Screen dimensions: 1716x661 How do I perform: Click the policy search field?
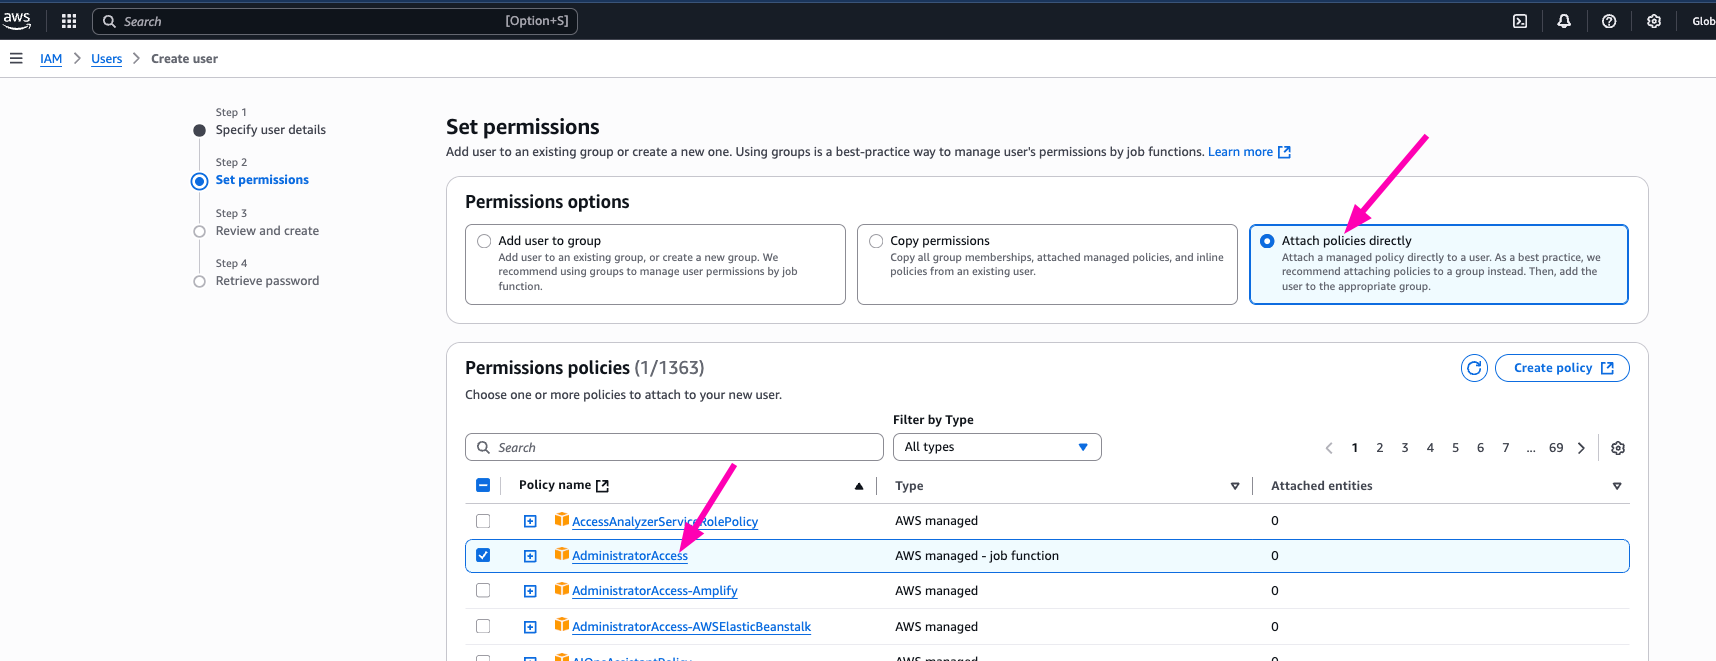(674, 447)
